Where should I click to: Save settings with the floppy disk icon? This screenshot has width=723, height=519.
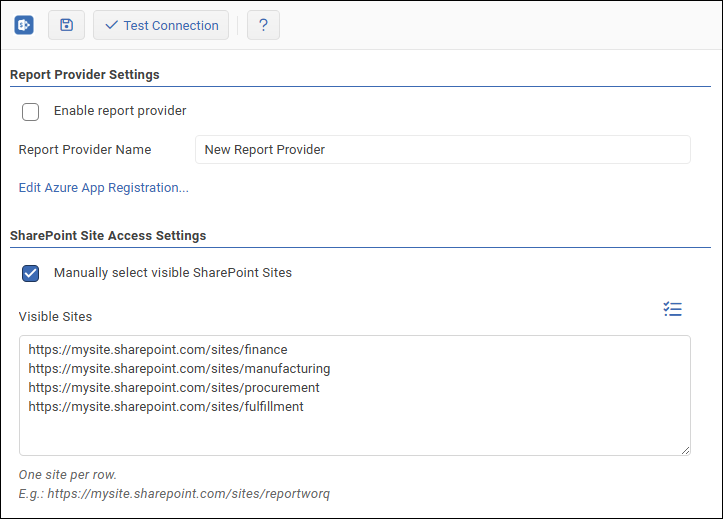(66, 25)
